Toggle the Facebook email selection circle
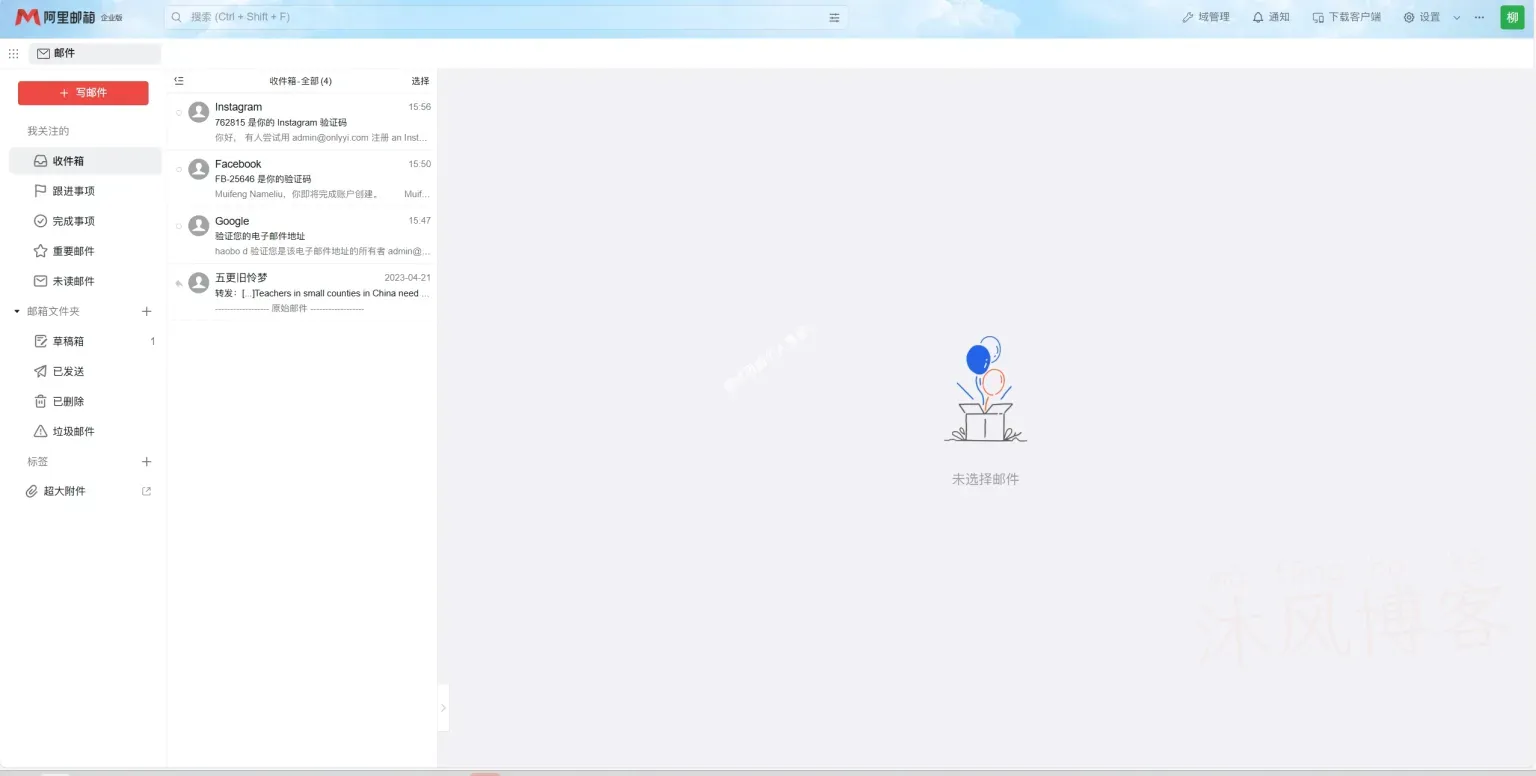 point(179,170)
